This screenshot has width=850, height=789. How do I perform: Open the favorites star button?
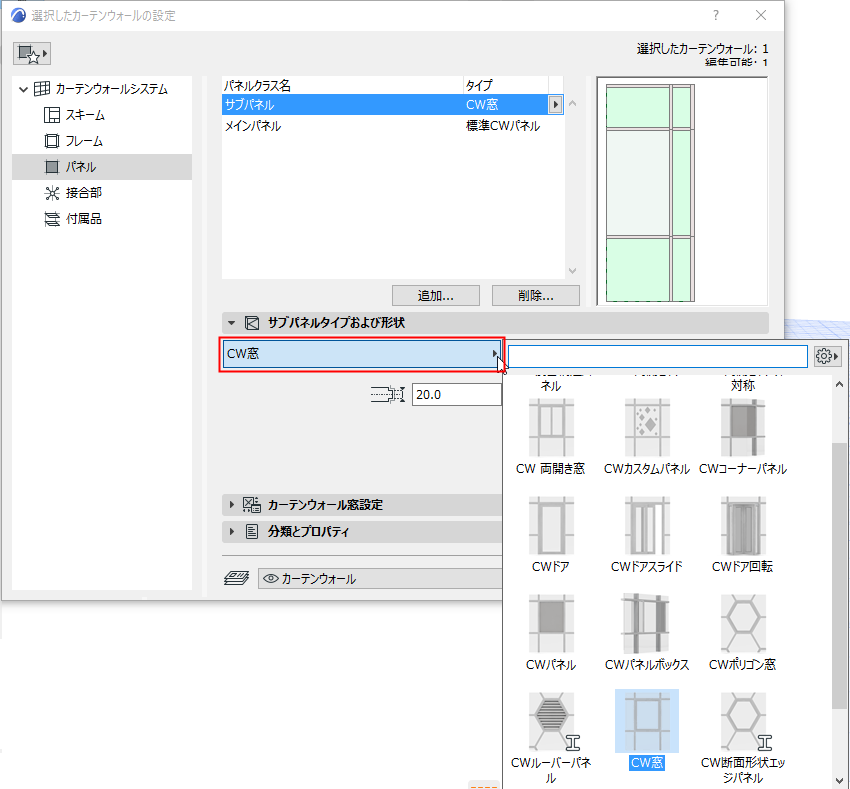click(x=31, y=54)
